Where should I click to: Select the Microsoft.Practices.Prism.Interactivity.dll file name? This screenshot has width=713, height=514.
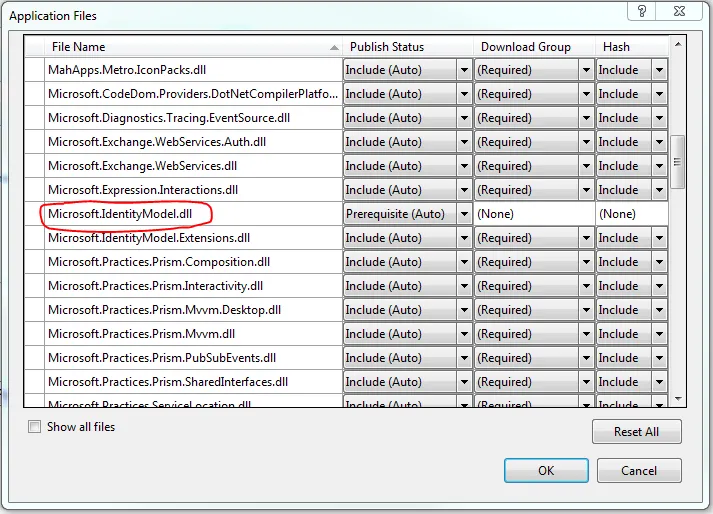(x=156, y=286)
